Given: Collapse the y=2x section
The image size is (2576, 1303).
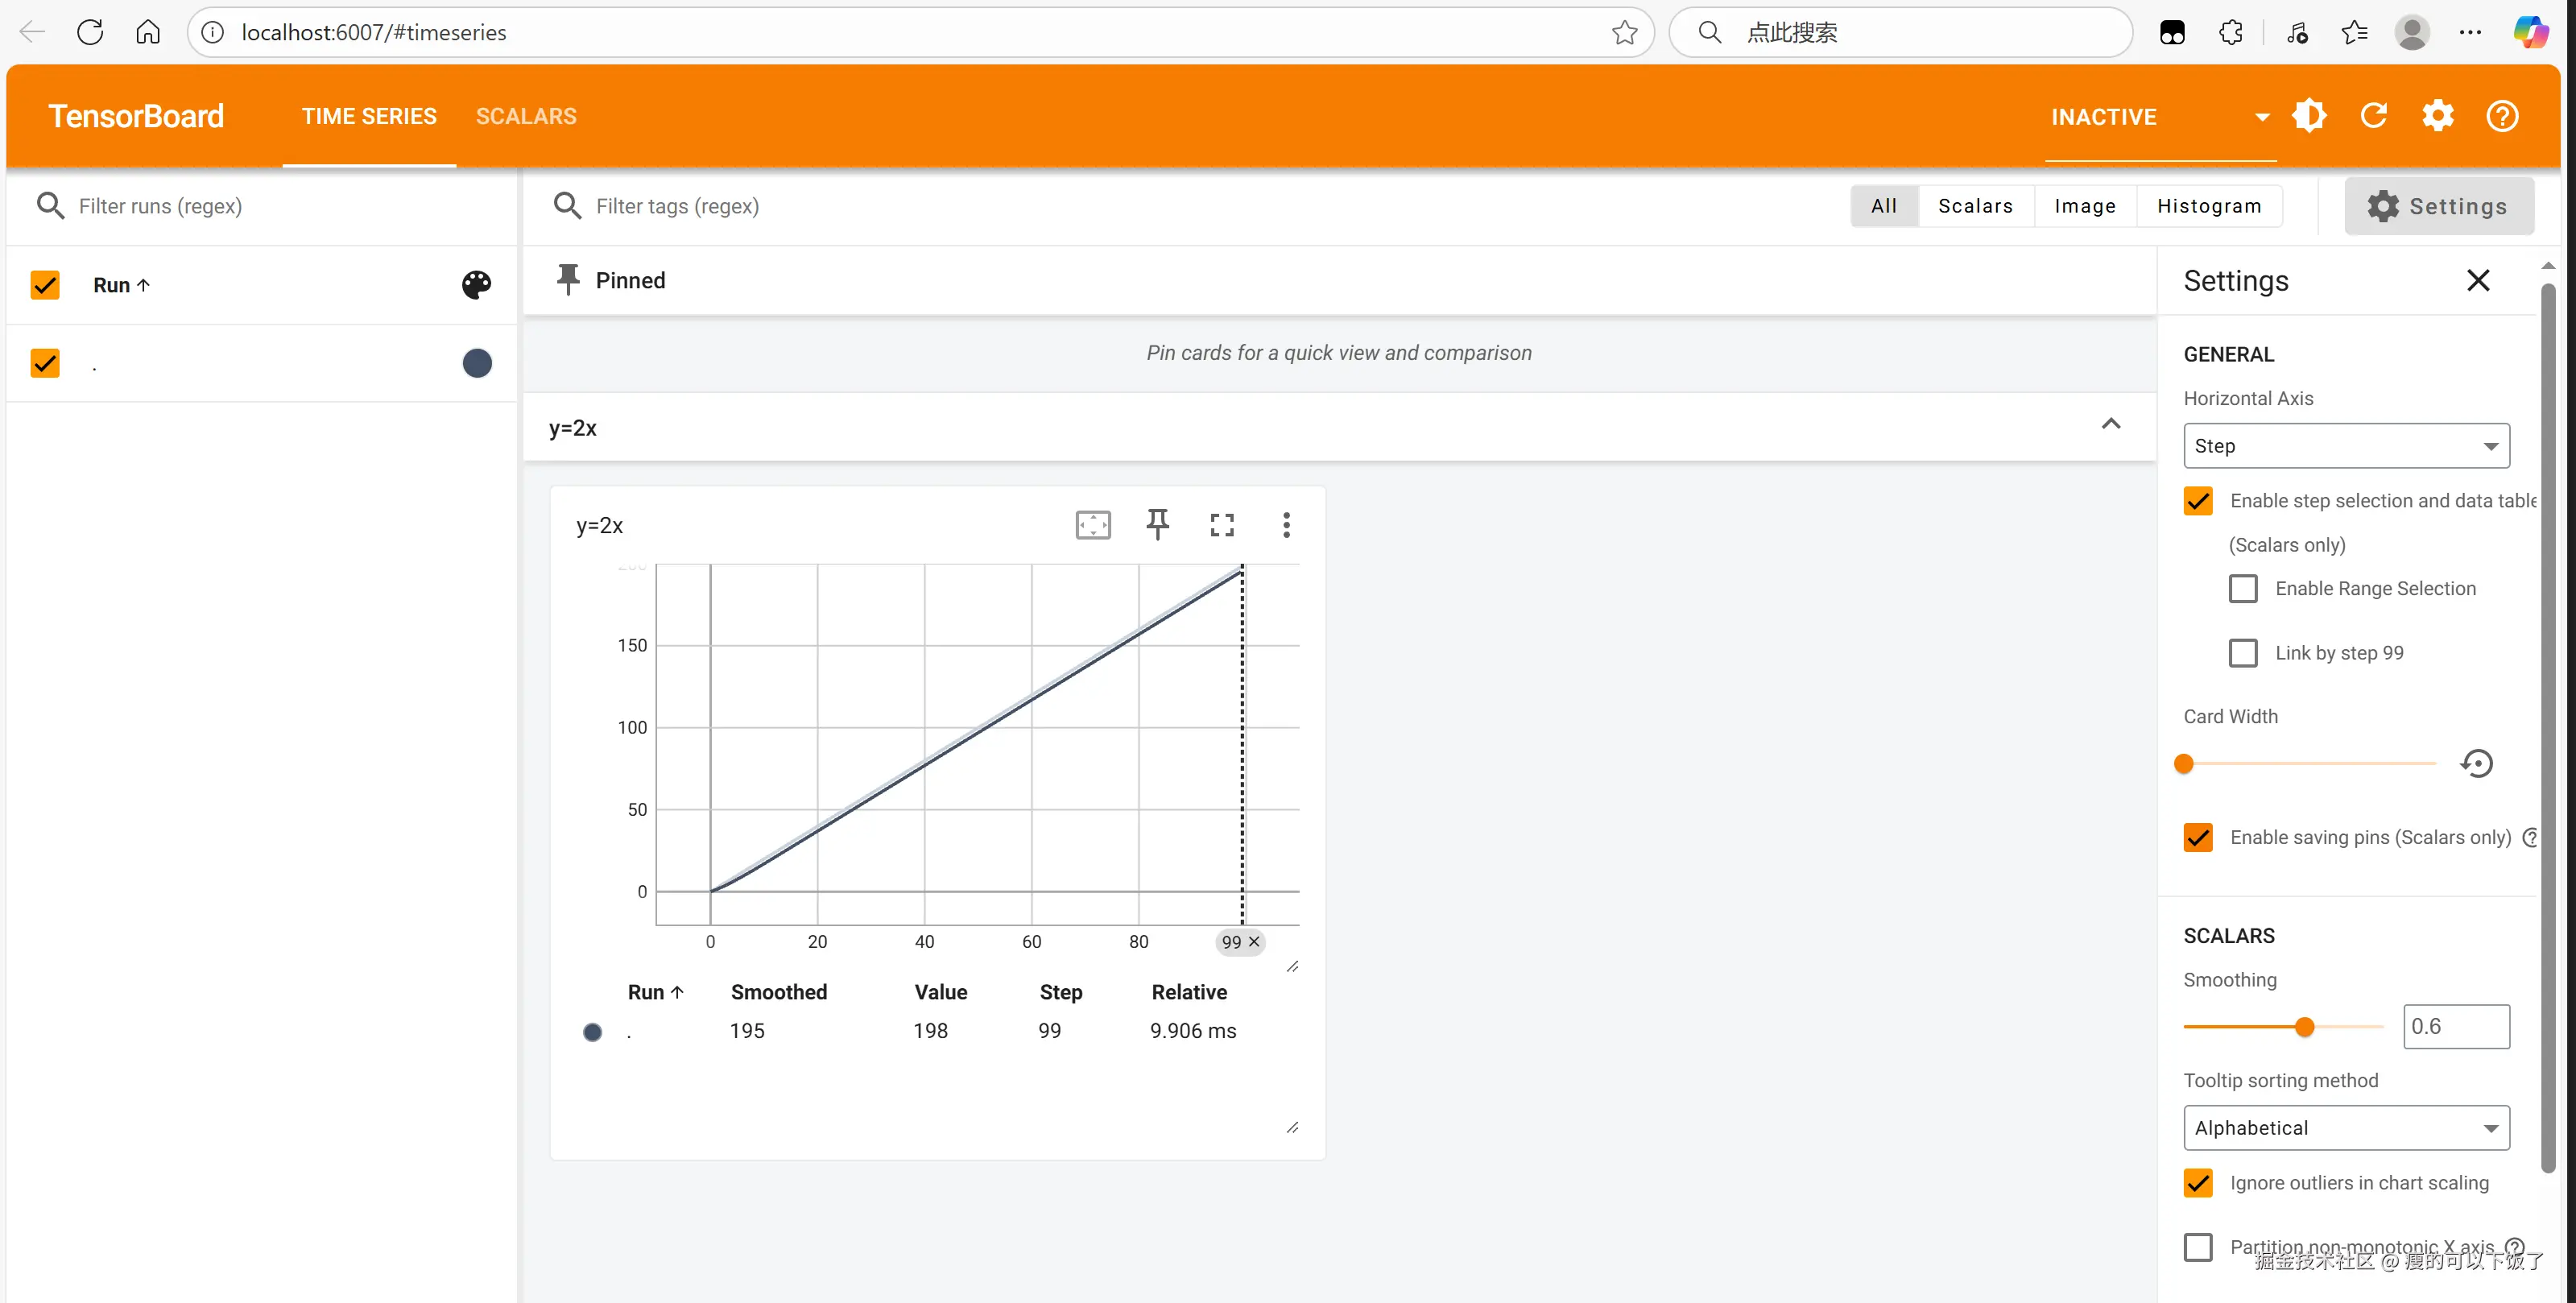Looking at the screenshot, I should coord(2111,424).
